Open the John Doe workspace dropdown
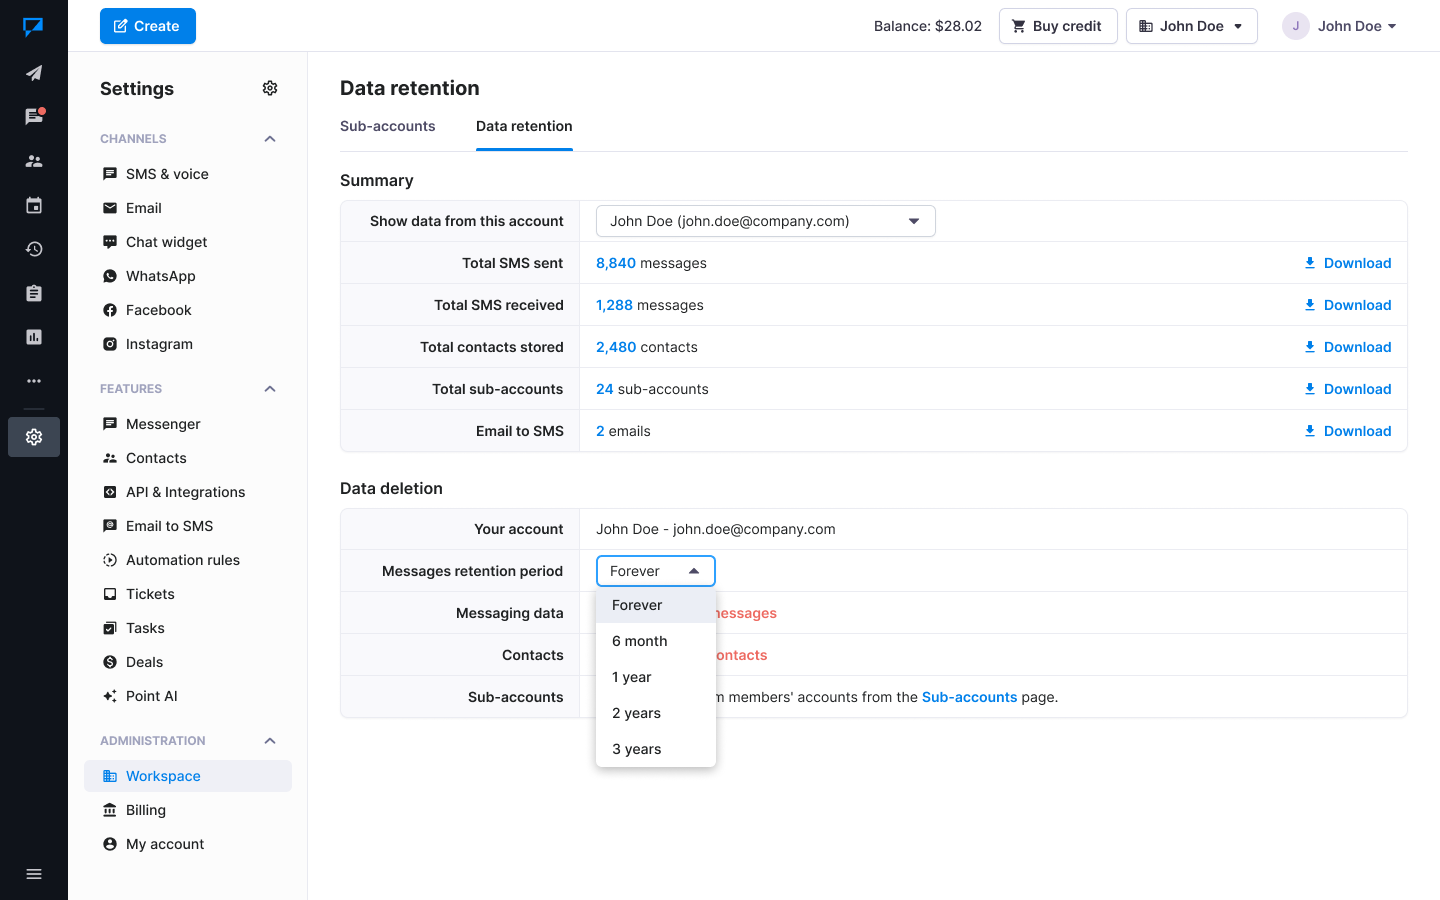This screenshot has width=1440, height=900. tap(1191, 26)
